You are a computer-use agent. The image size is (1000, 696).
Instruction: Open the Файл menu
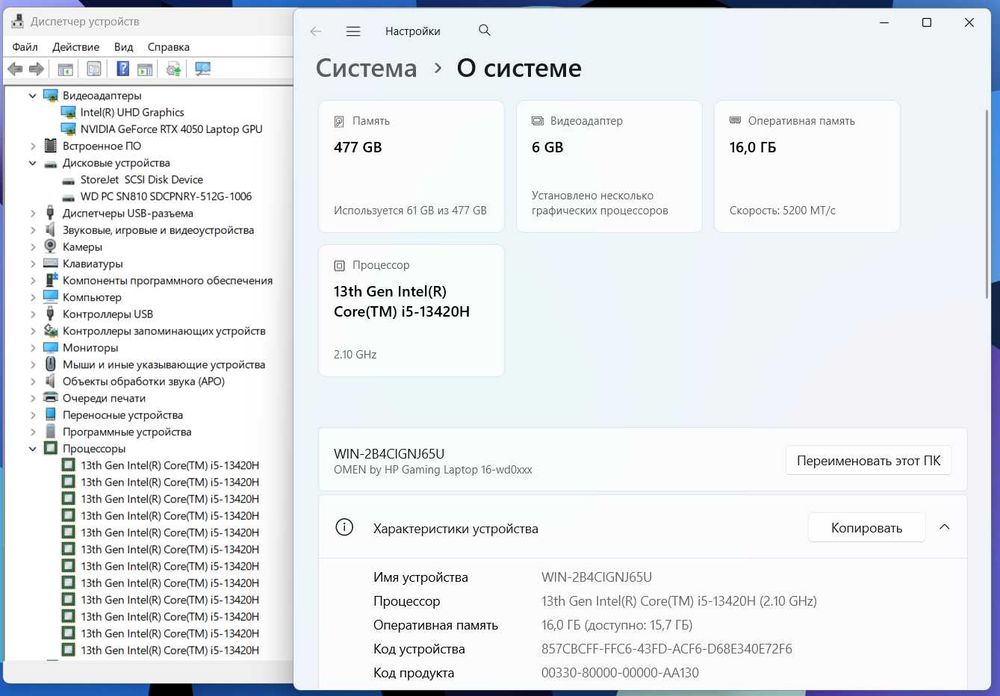25,47
